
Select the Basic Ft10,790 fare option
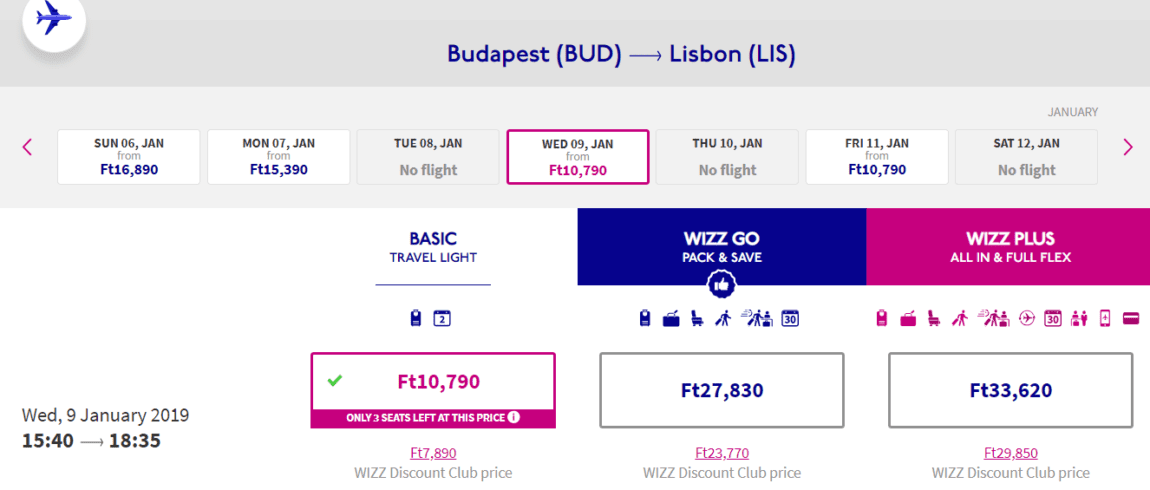pos(433,390)
